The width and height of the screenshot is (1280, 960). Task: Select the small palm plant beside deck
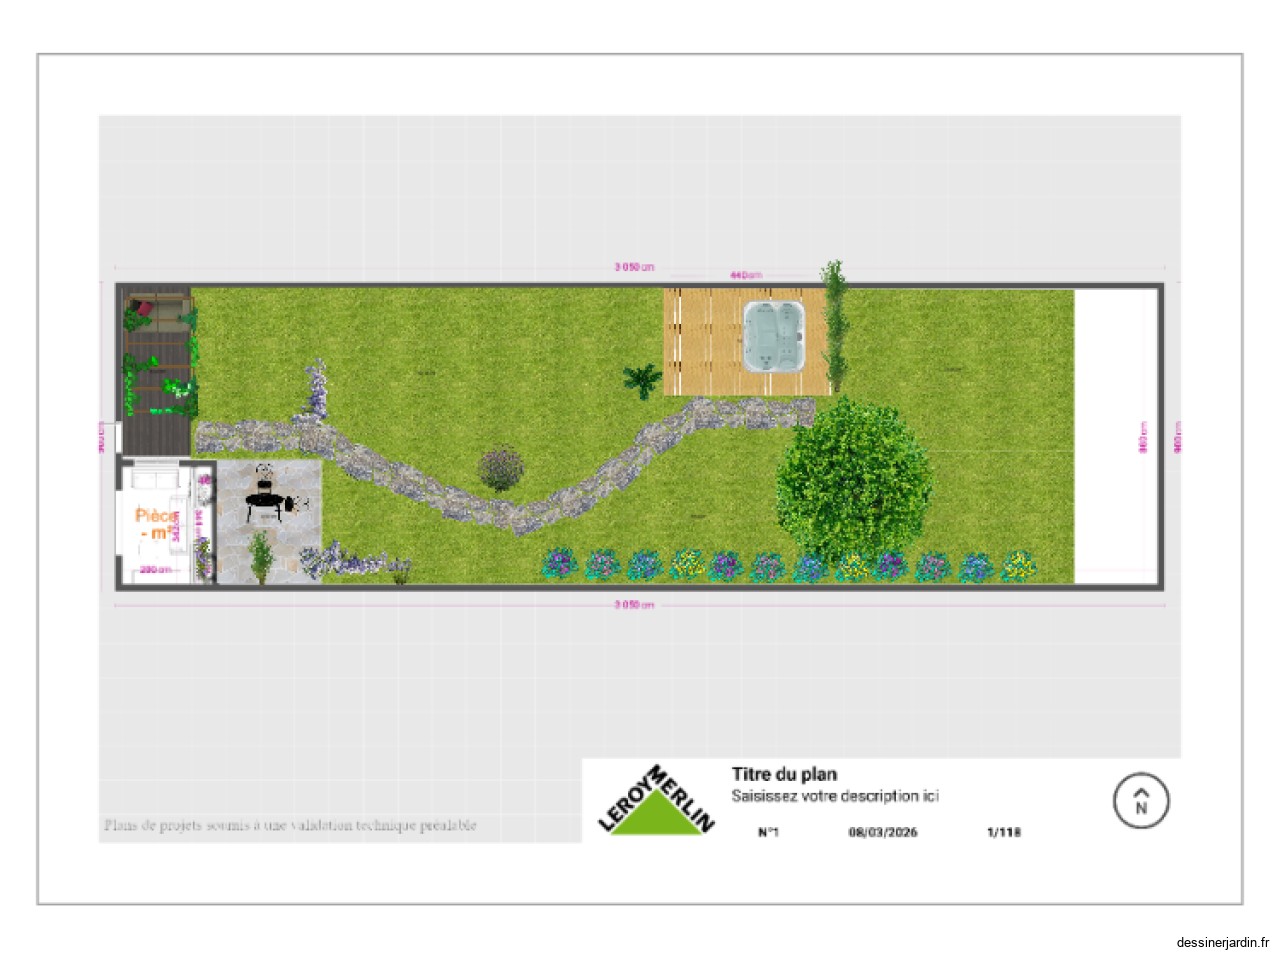pyautogui.click(x=642, y=380)
